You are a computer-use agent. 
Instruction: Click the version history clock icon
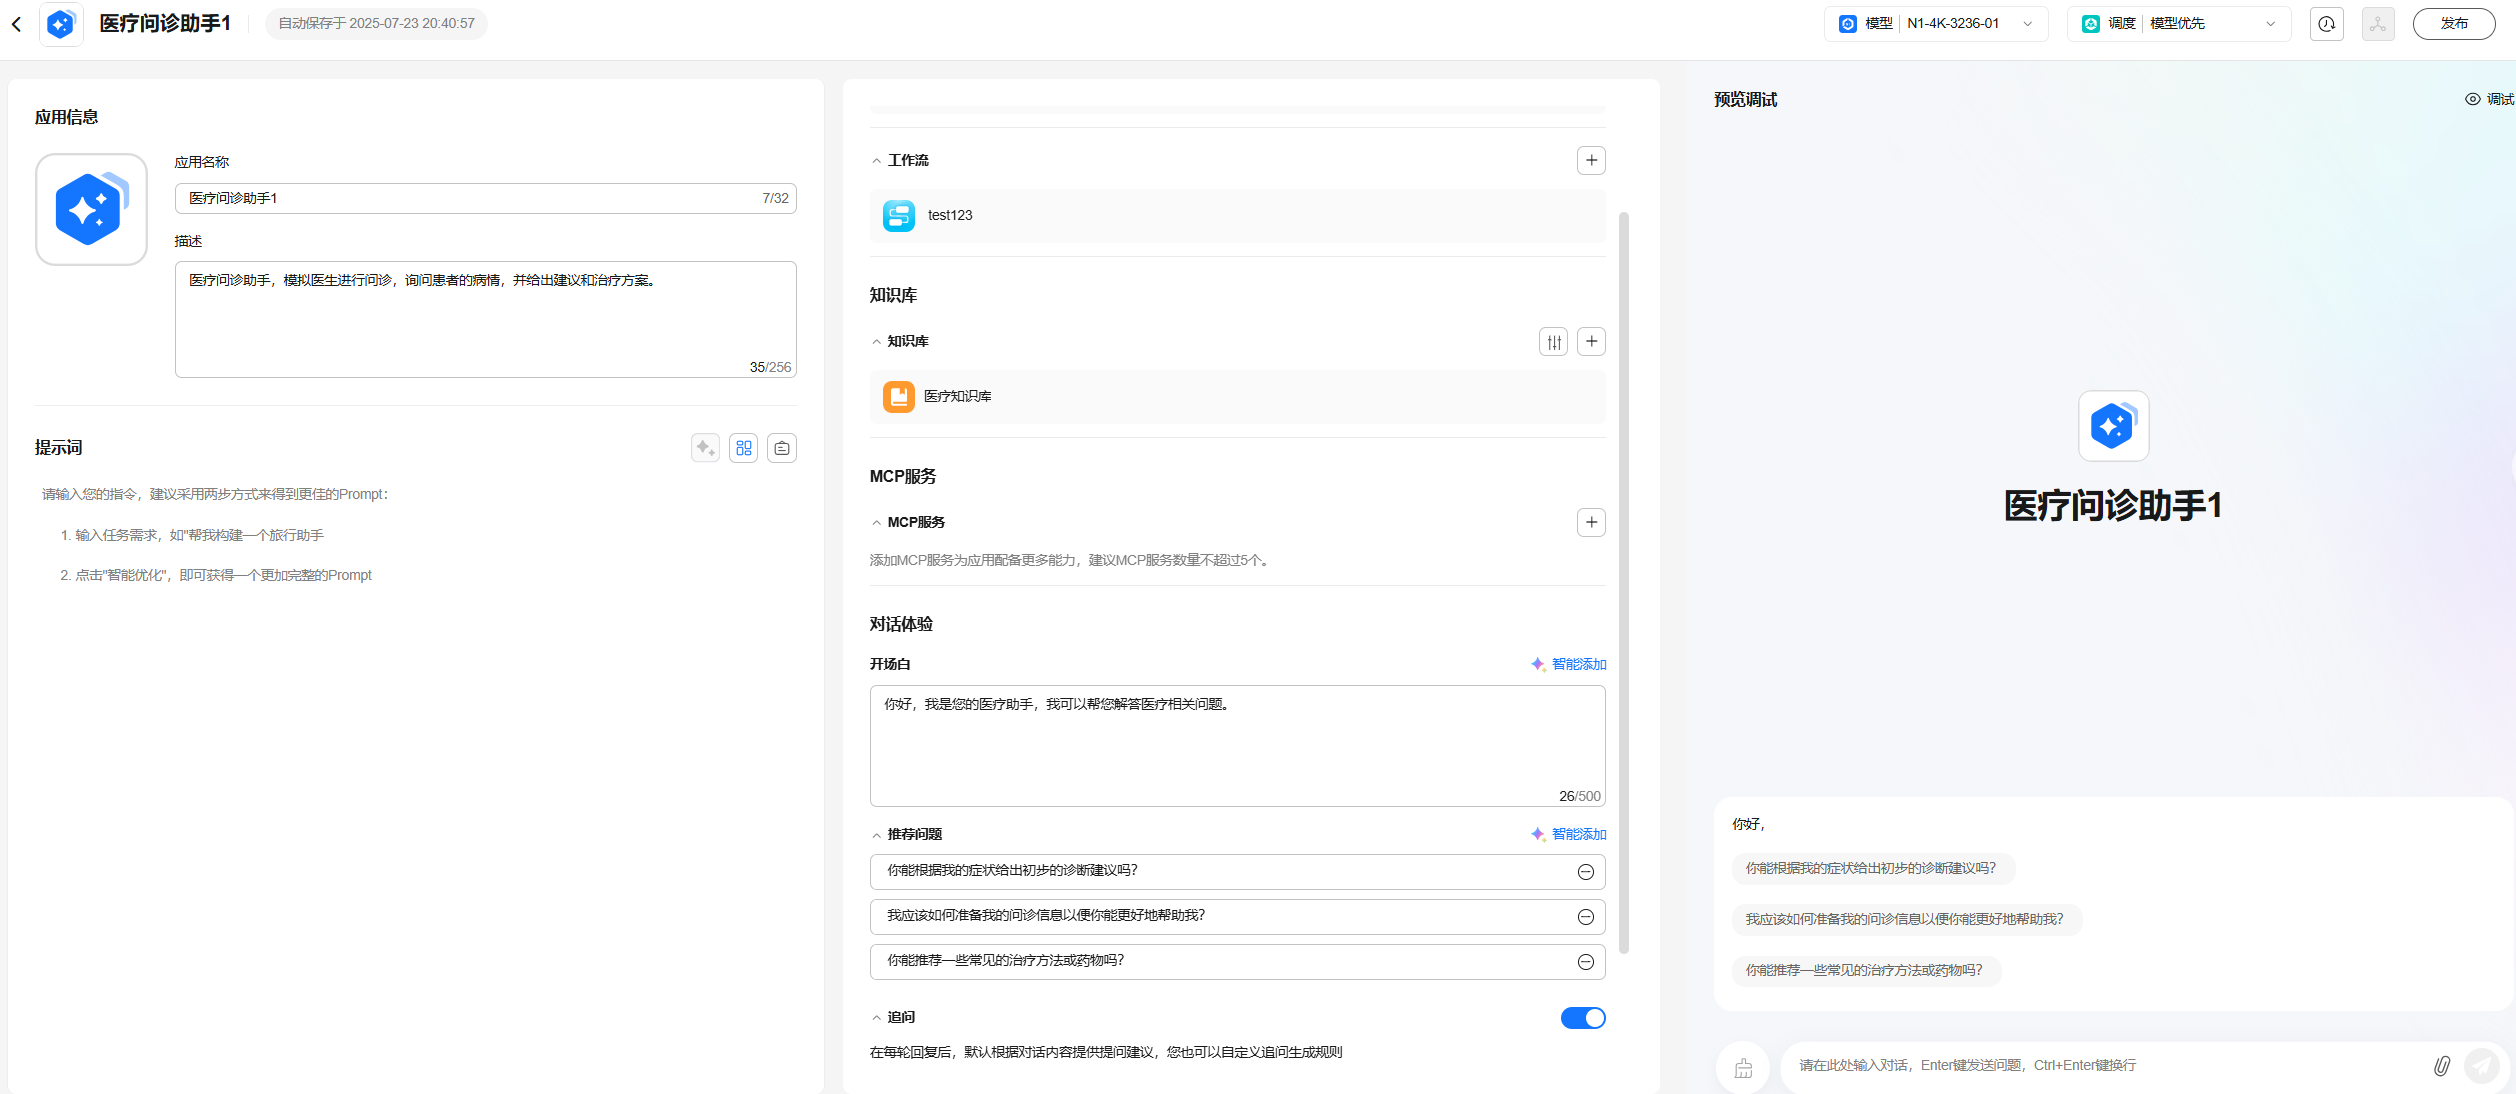[x=2327, y=24]
